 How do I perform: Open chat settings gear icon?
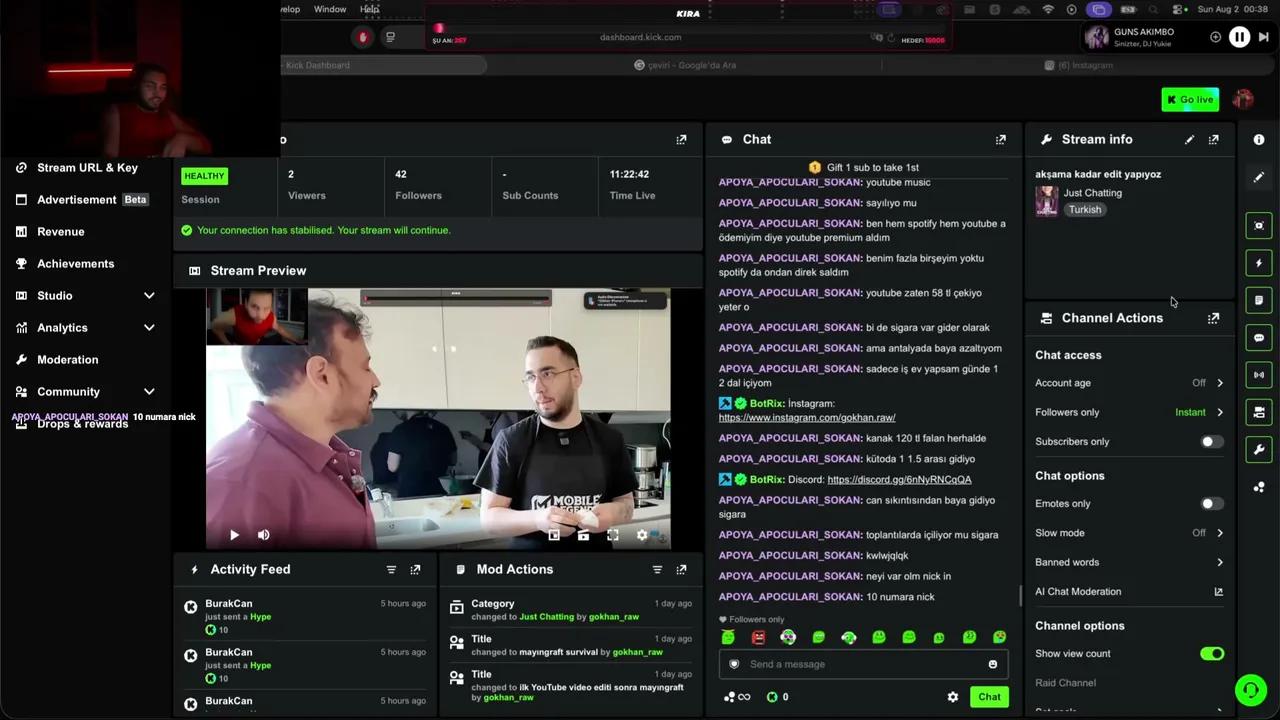pos(953,697)
